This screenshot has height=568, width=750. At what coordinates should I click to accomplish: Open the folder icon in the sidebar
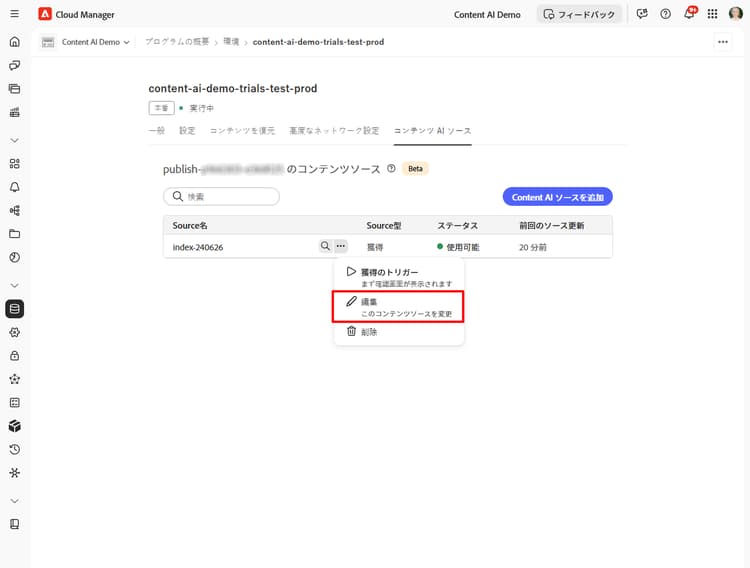(x=15, y=234)
